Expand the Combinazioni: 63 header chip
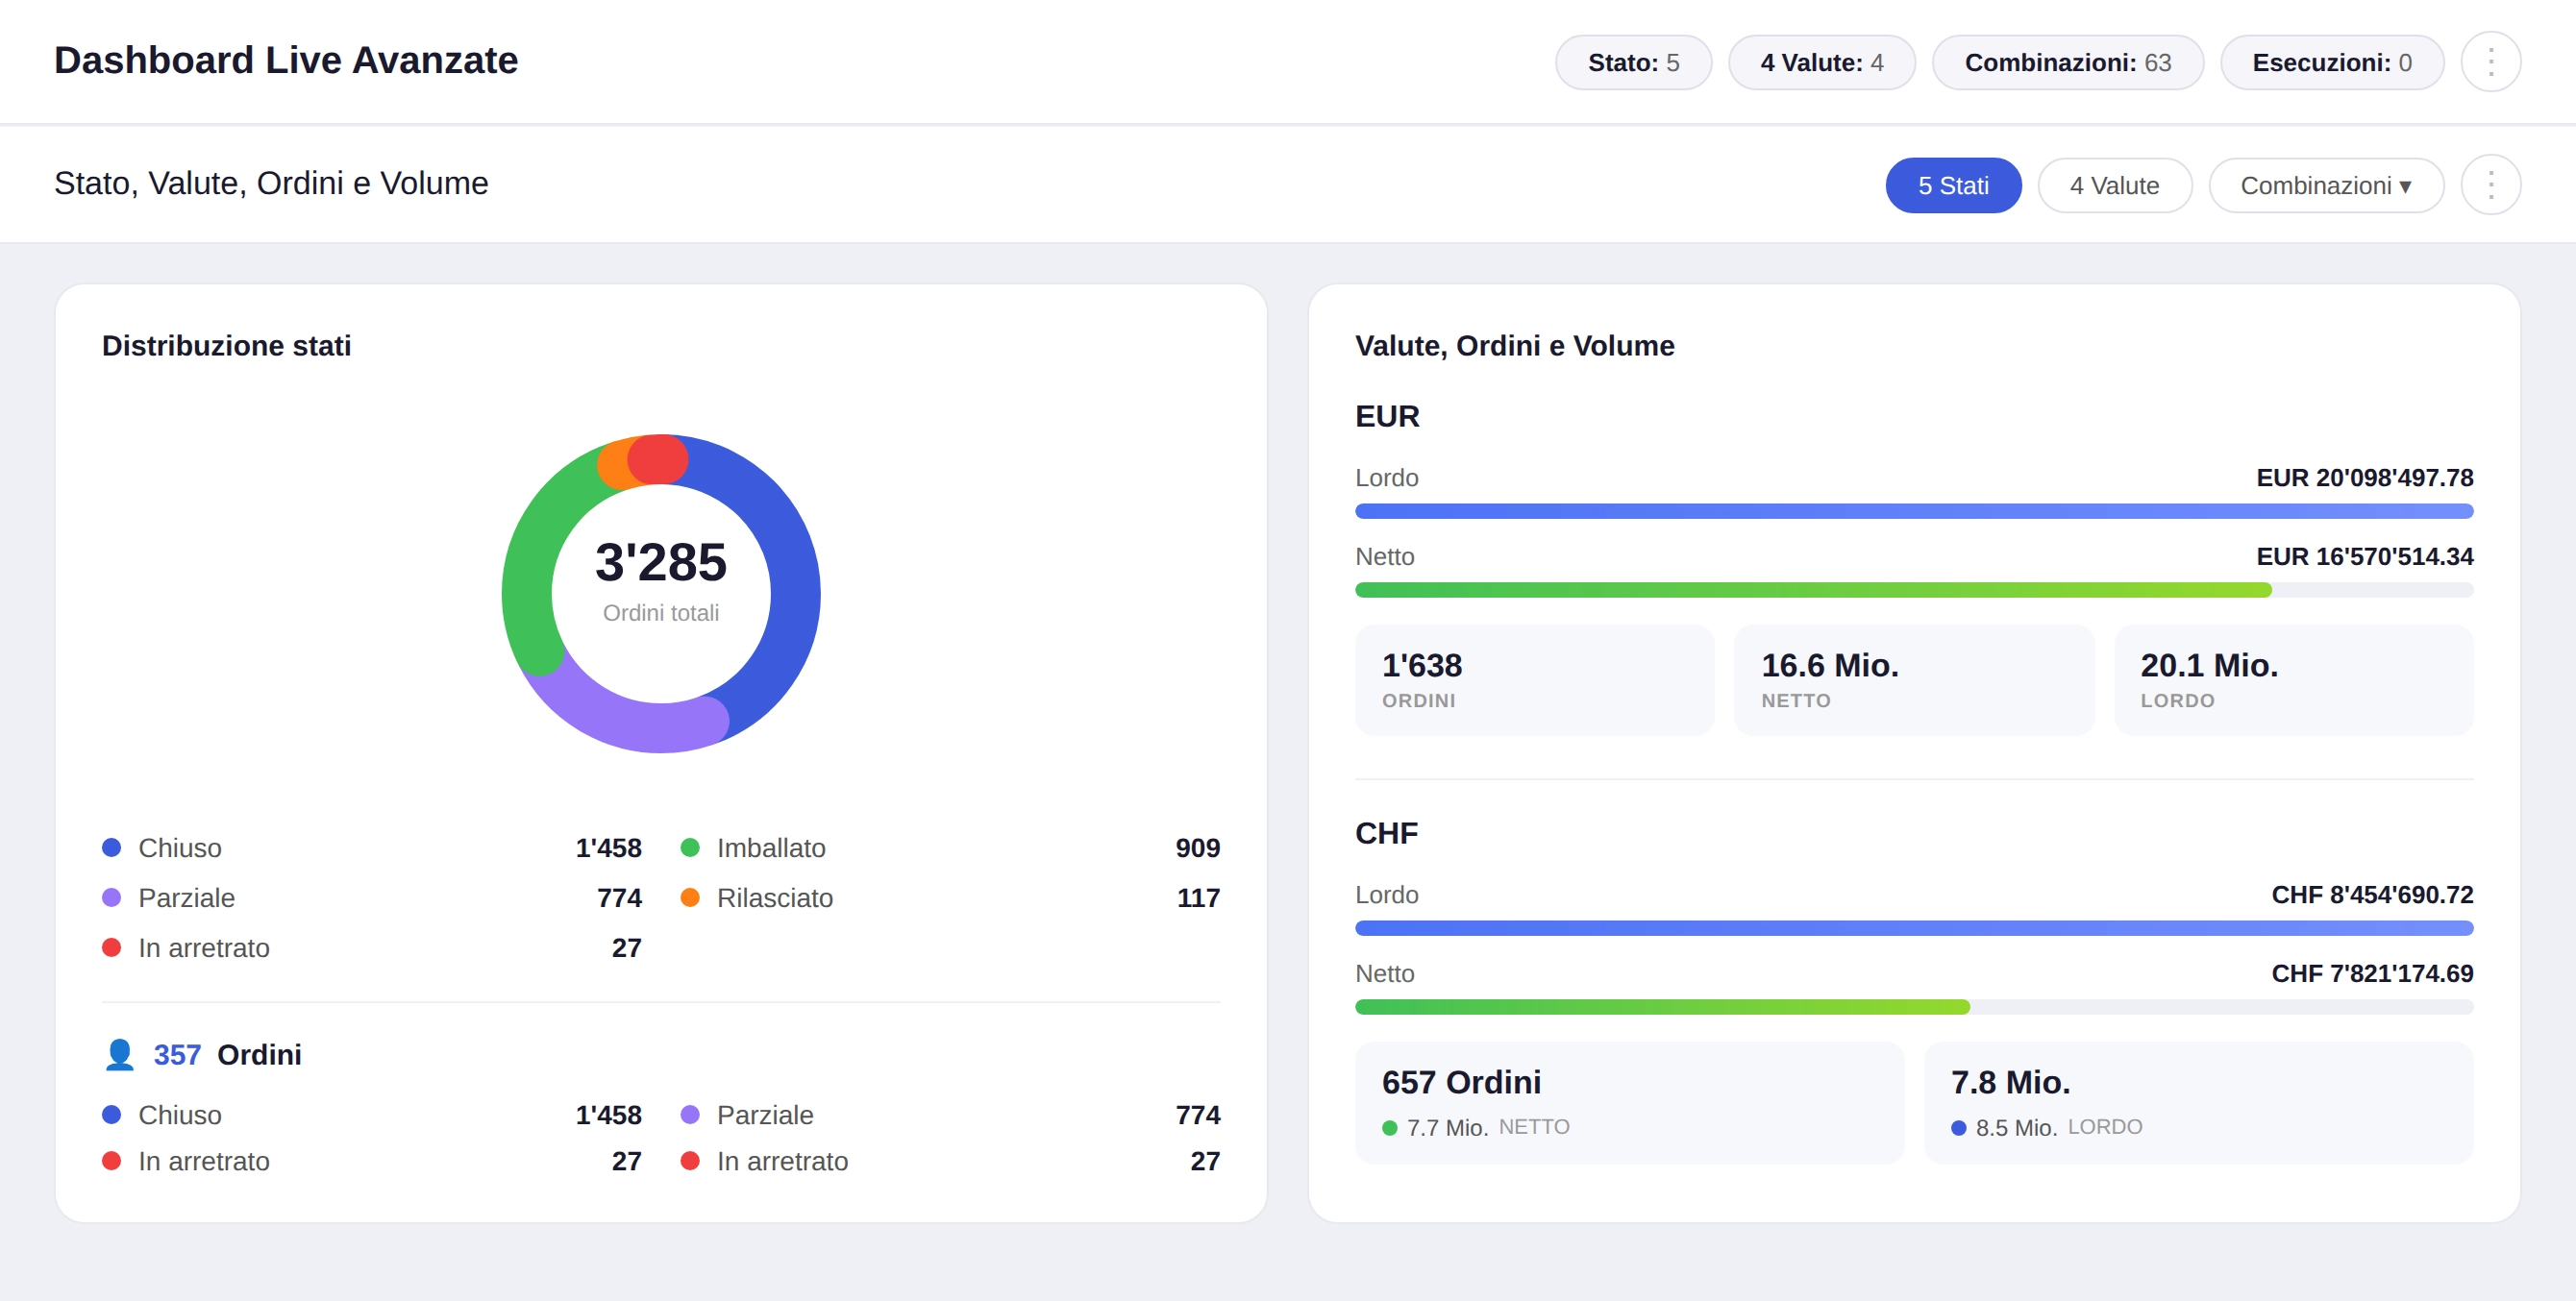 [x=2068, y=61]
